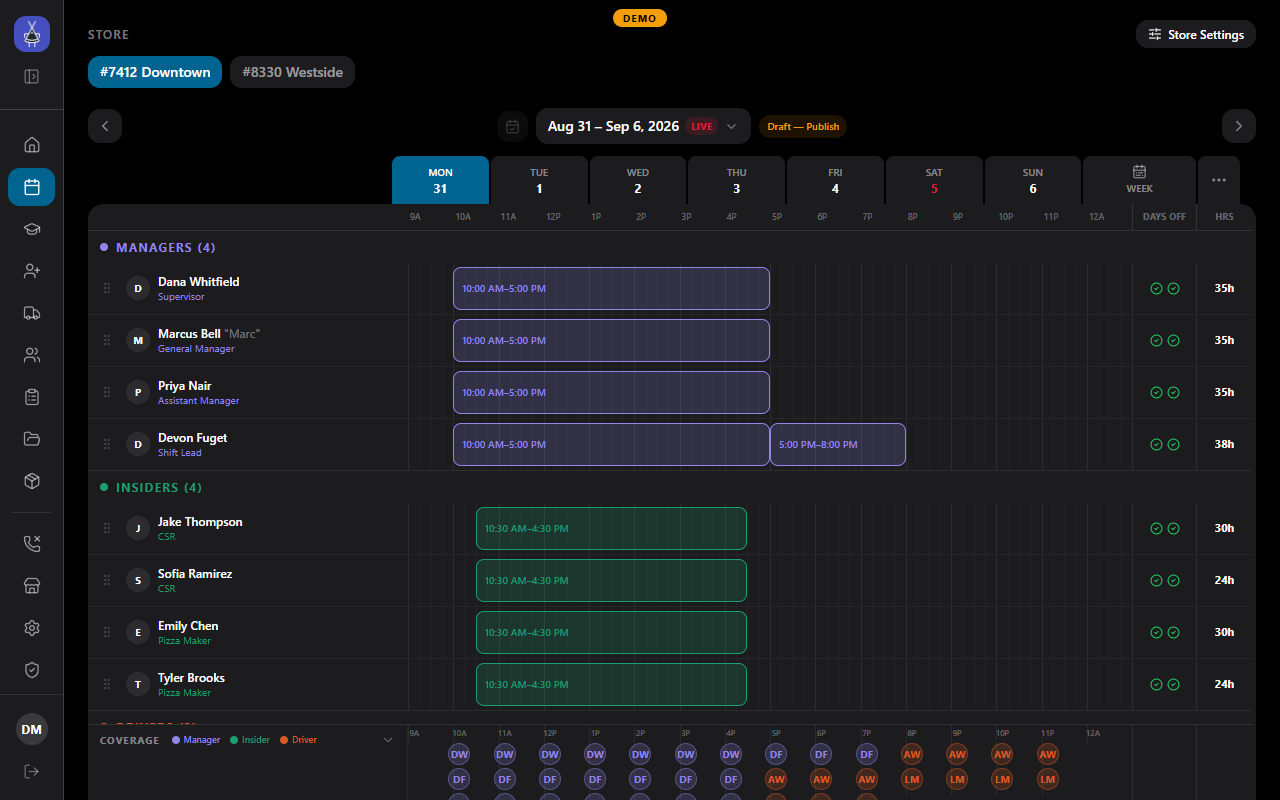
Task: Open the package box icon in sidebar
Action: click(32, 481)
